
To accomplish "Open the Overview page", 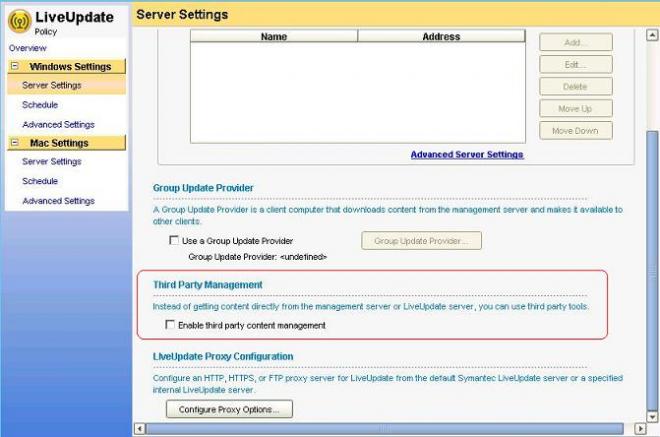I will coord(27,48).
